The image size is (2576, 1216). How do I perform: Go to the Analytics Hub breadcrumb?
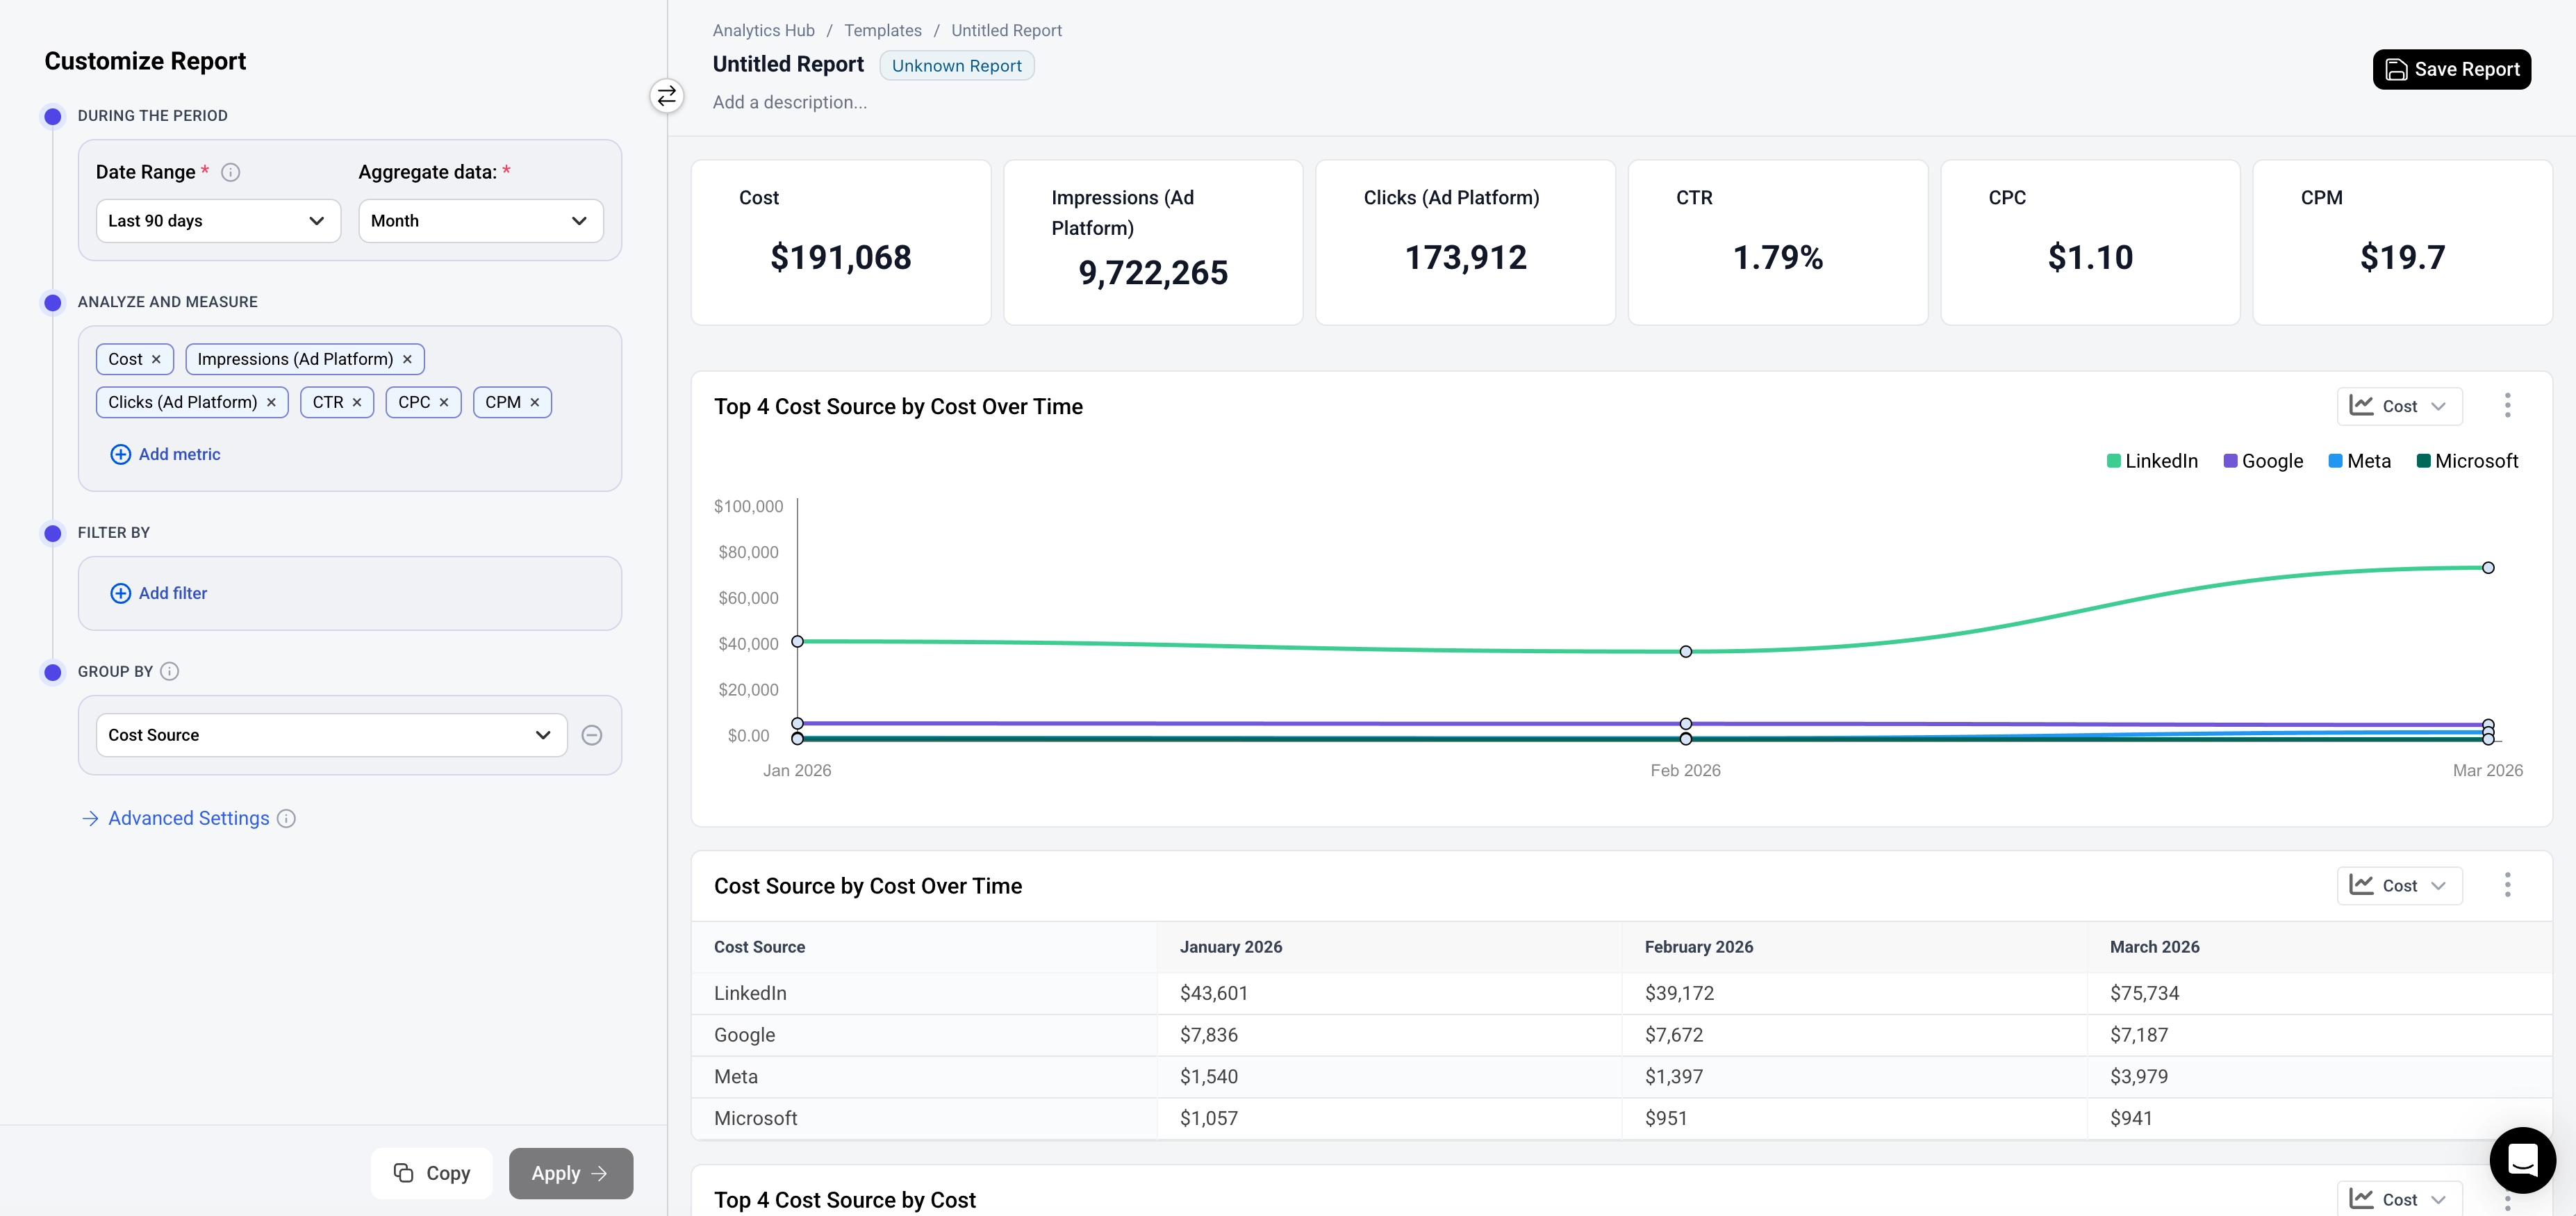(763, 30)
